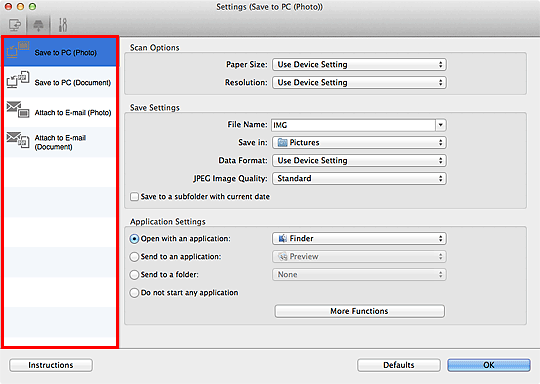Choose Attach to E-mail (Document) item

pyautogui.click(x=60, y=142)
